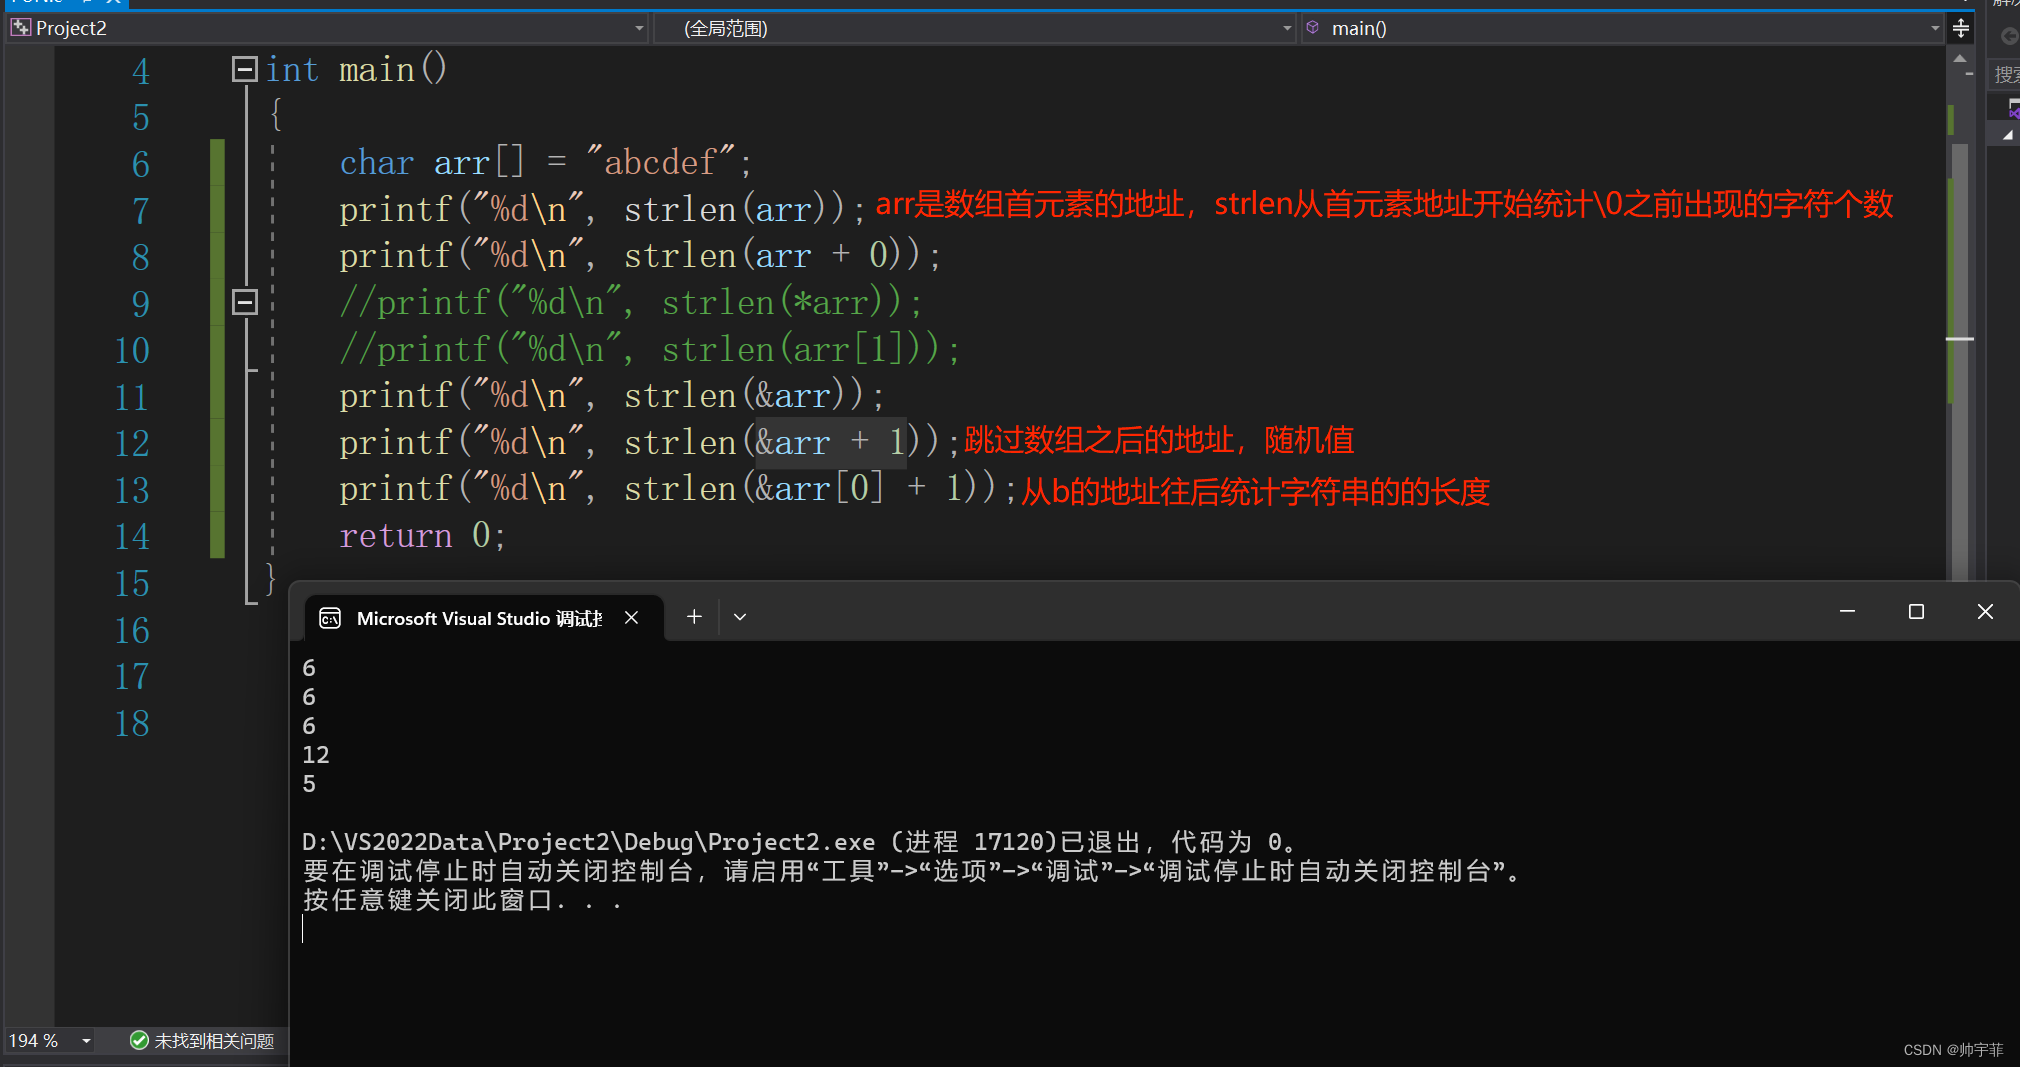The height and width of the screenshot is (1067, 2020).
Task: Collapse the main function outline block
Action: 245,69
